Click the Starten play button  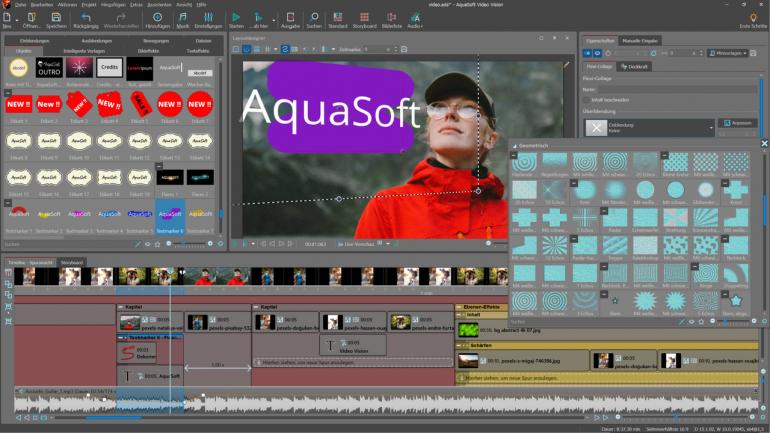[x=236, y=18]
